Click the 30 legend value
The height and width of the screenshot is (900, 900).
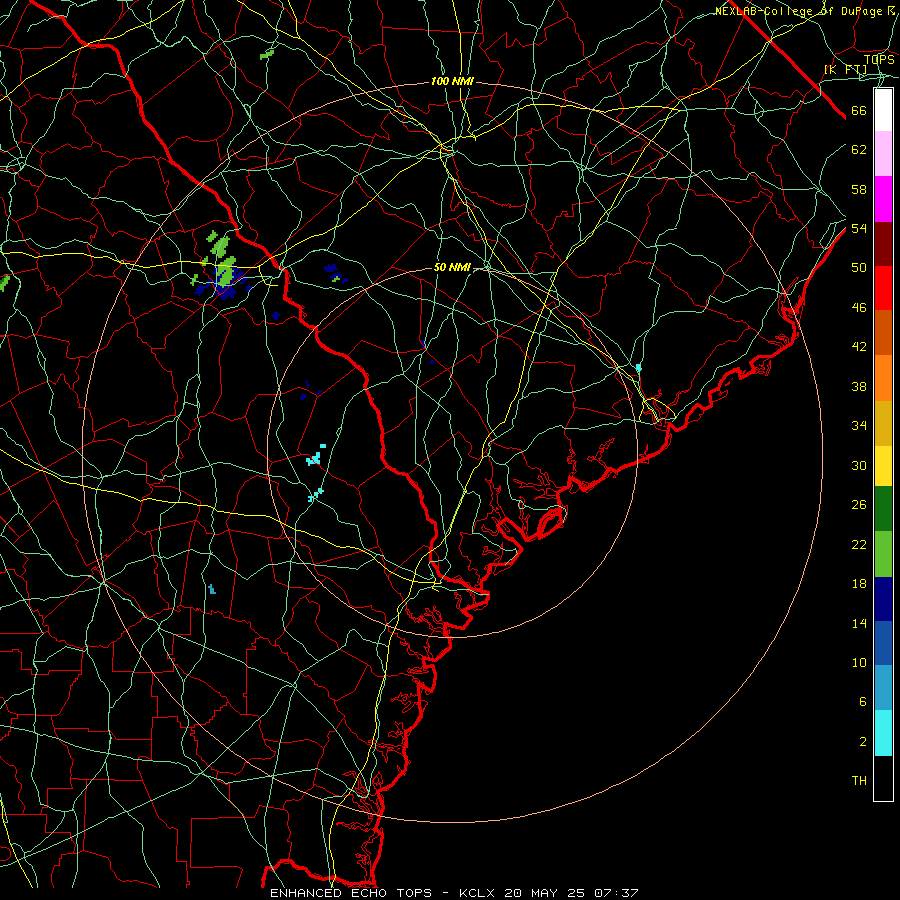click(x=859, y=465)
